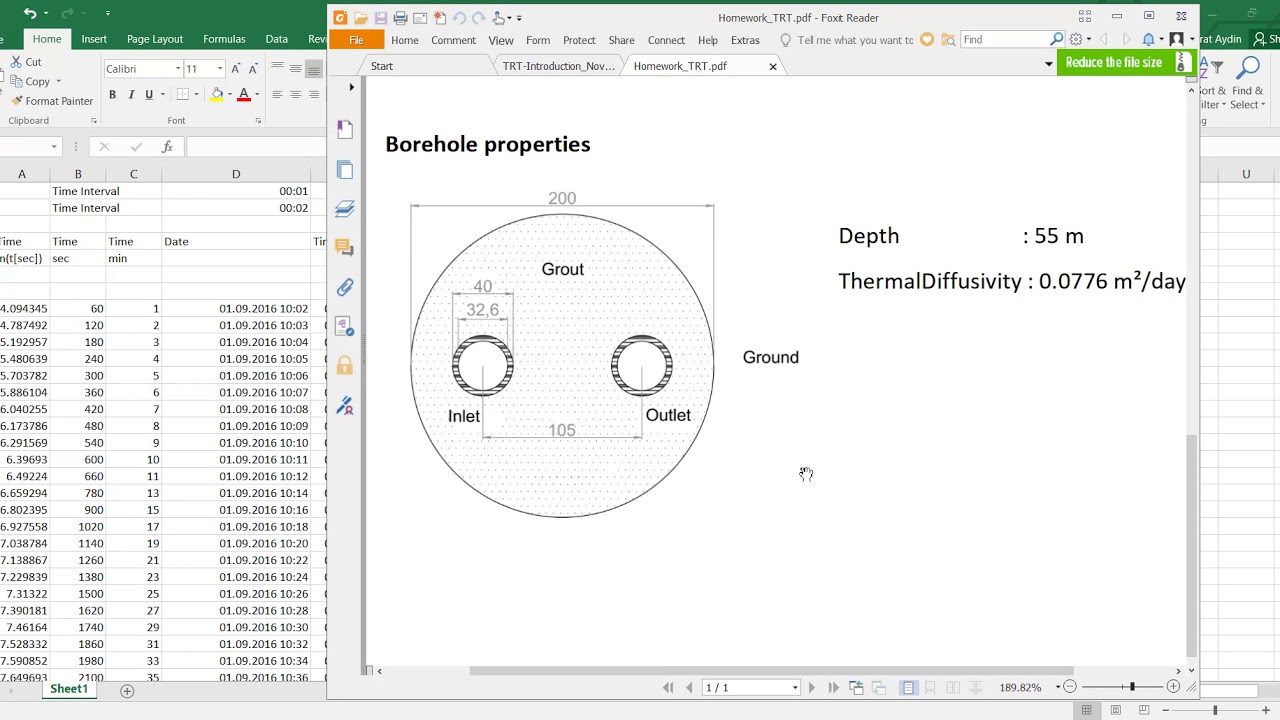Open the attachments paperclip panel in Foxit sidebar
The width and height of the screenshot is (1280, 720).
click(345, 287)
